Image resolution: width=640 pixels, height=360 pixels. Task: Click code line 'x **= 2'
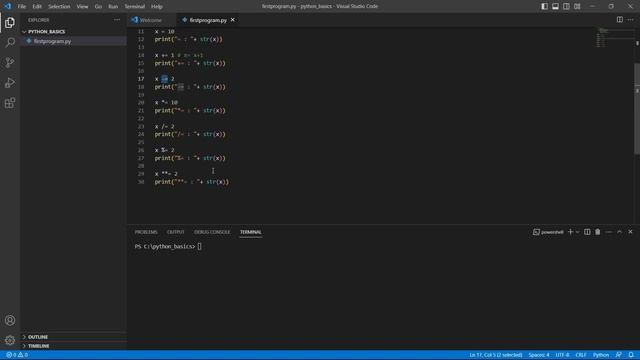tap(166, 174)
